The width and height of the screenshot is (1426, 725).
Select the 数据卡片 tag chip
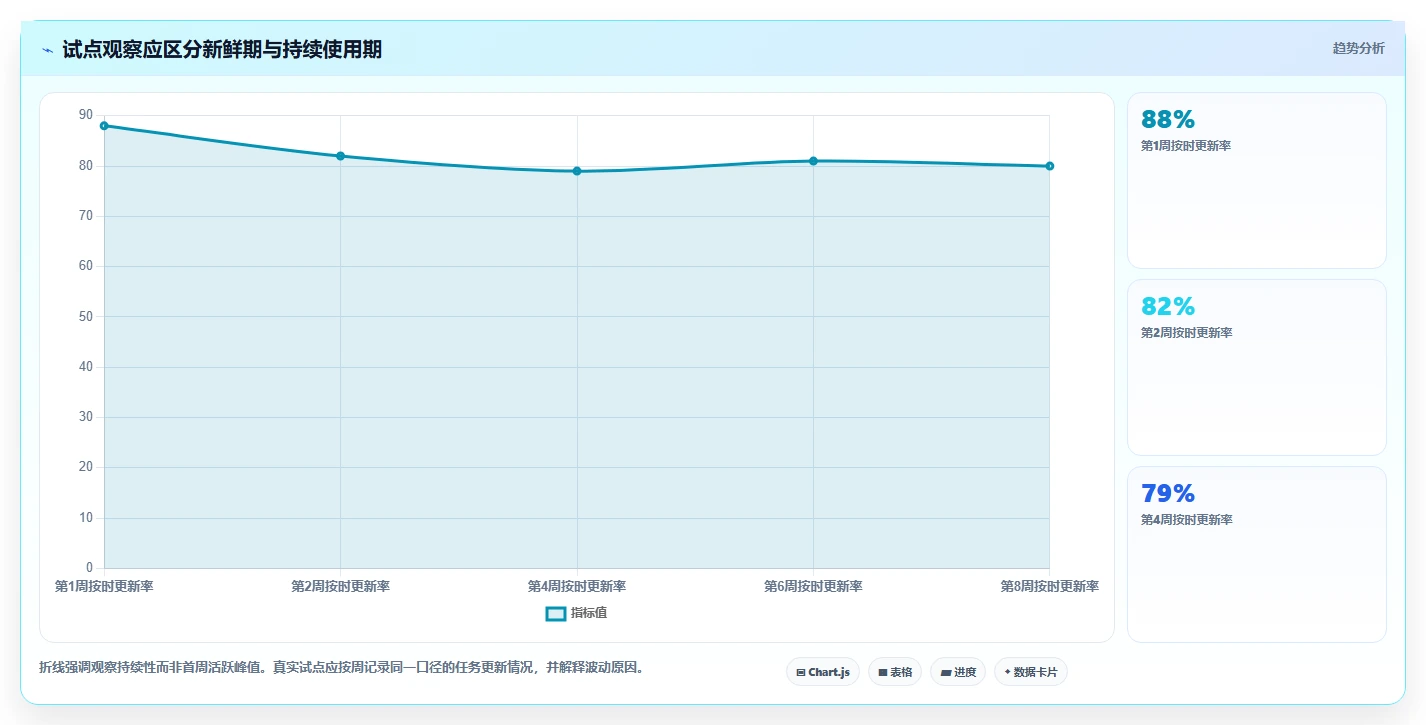(x=1031, y=672)
